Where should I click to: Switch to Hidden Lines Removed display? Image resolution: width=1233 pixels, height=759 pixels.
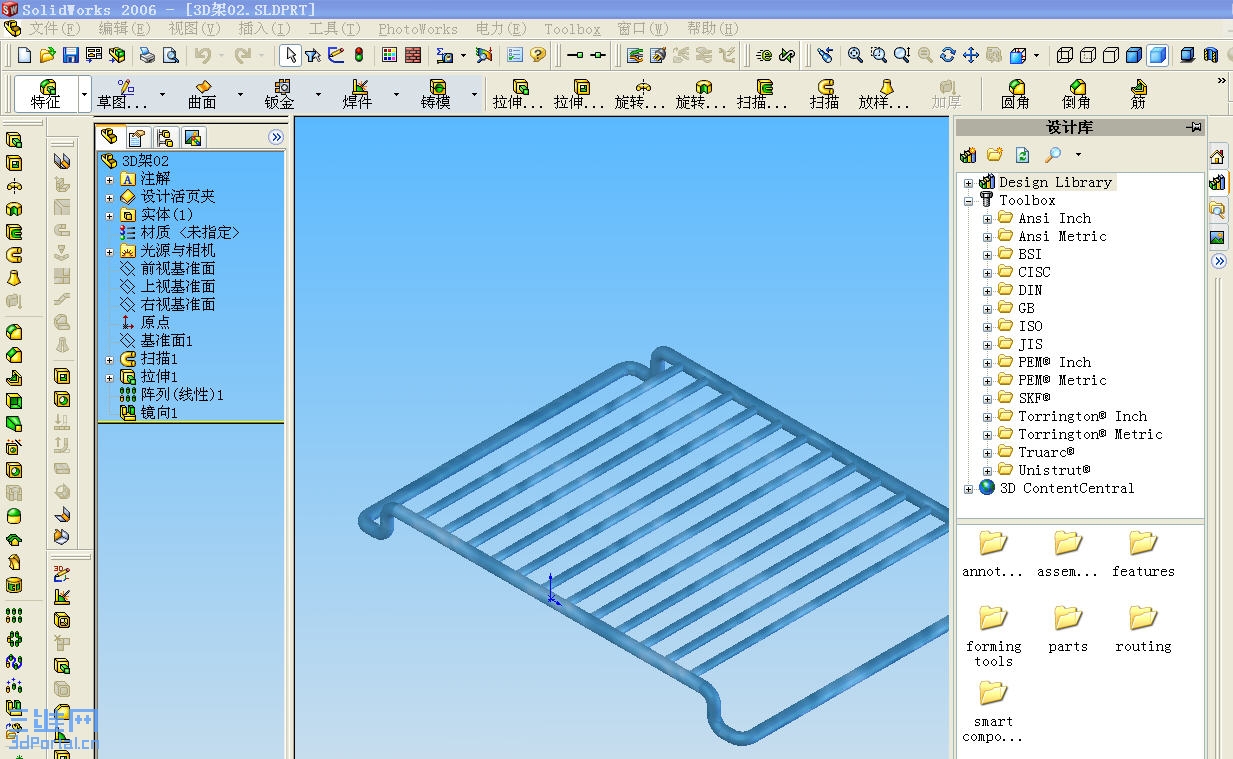pyautogui.click(x=1112, y=55)
